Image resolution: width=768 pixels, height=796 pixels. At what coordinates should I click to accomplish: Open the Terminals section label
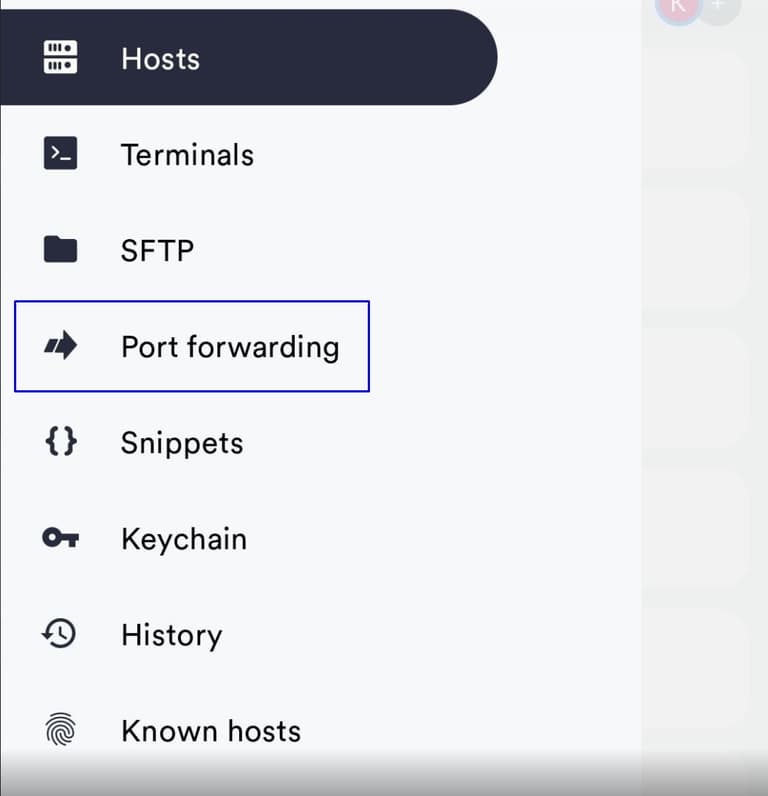[x=187, y=155]
